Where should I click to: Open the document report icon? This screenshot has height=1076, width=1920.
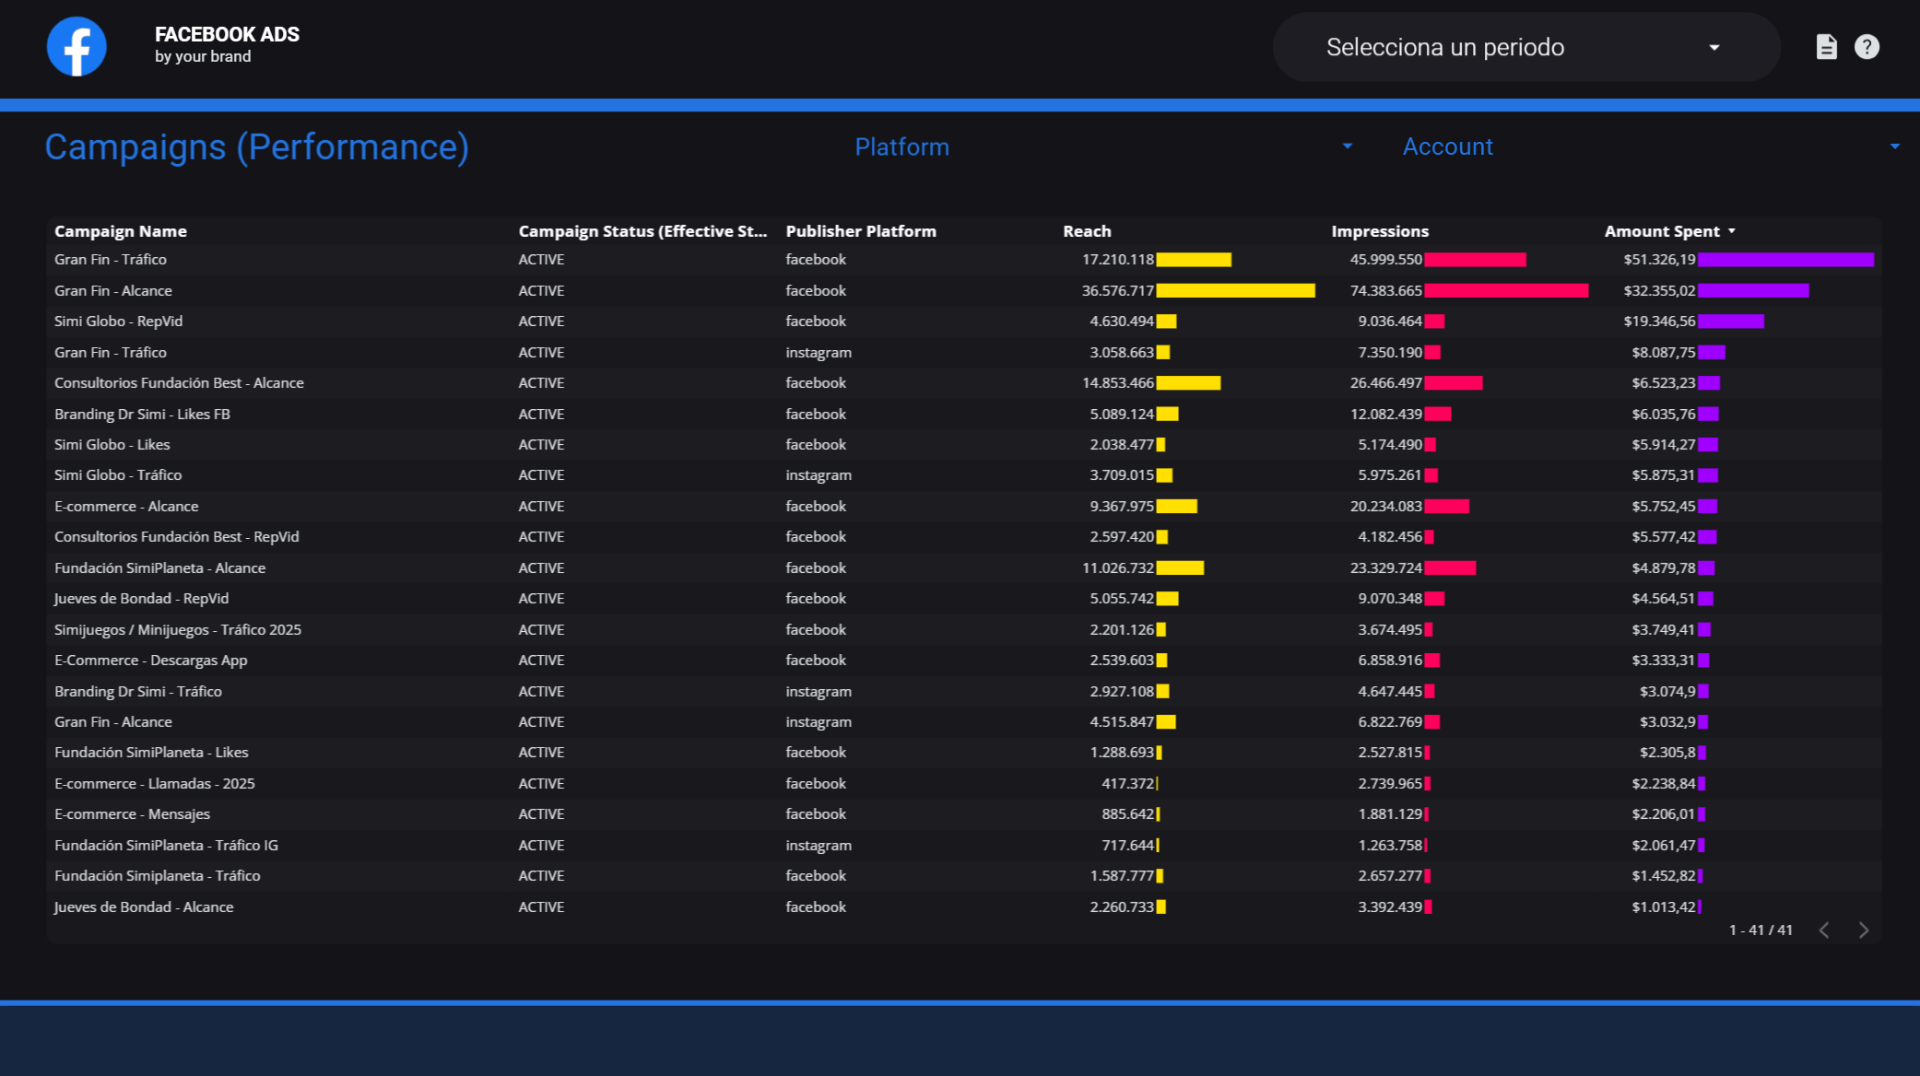point(1826,47)
